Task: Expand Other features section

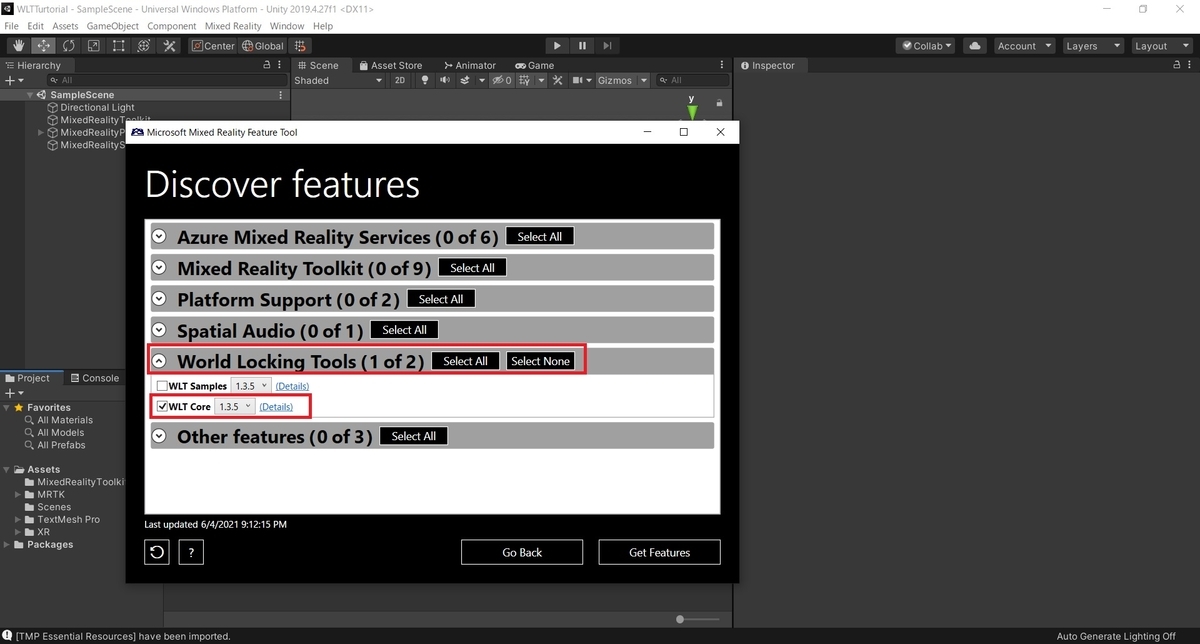Action: click(x=159, y=436)
